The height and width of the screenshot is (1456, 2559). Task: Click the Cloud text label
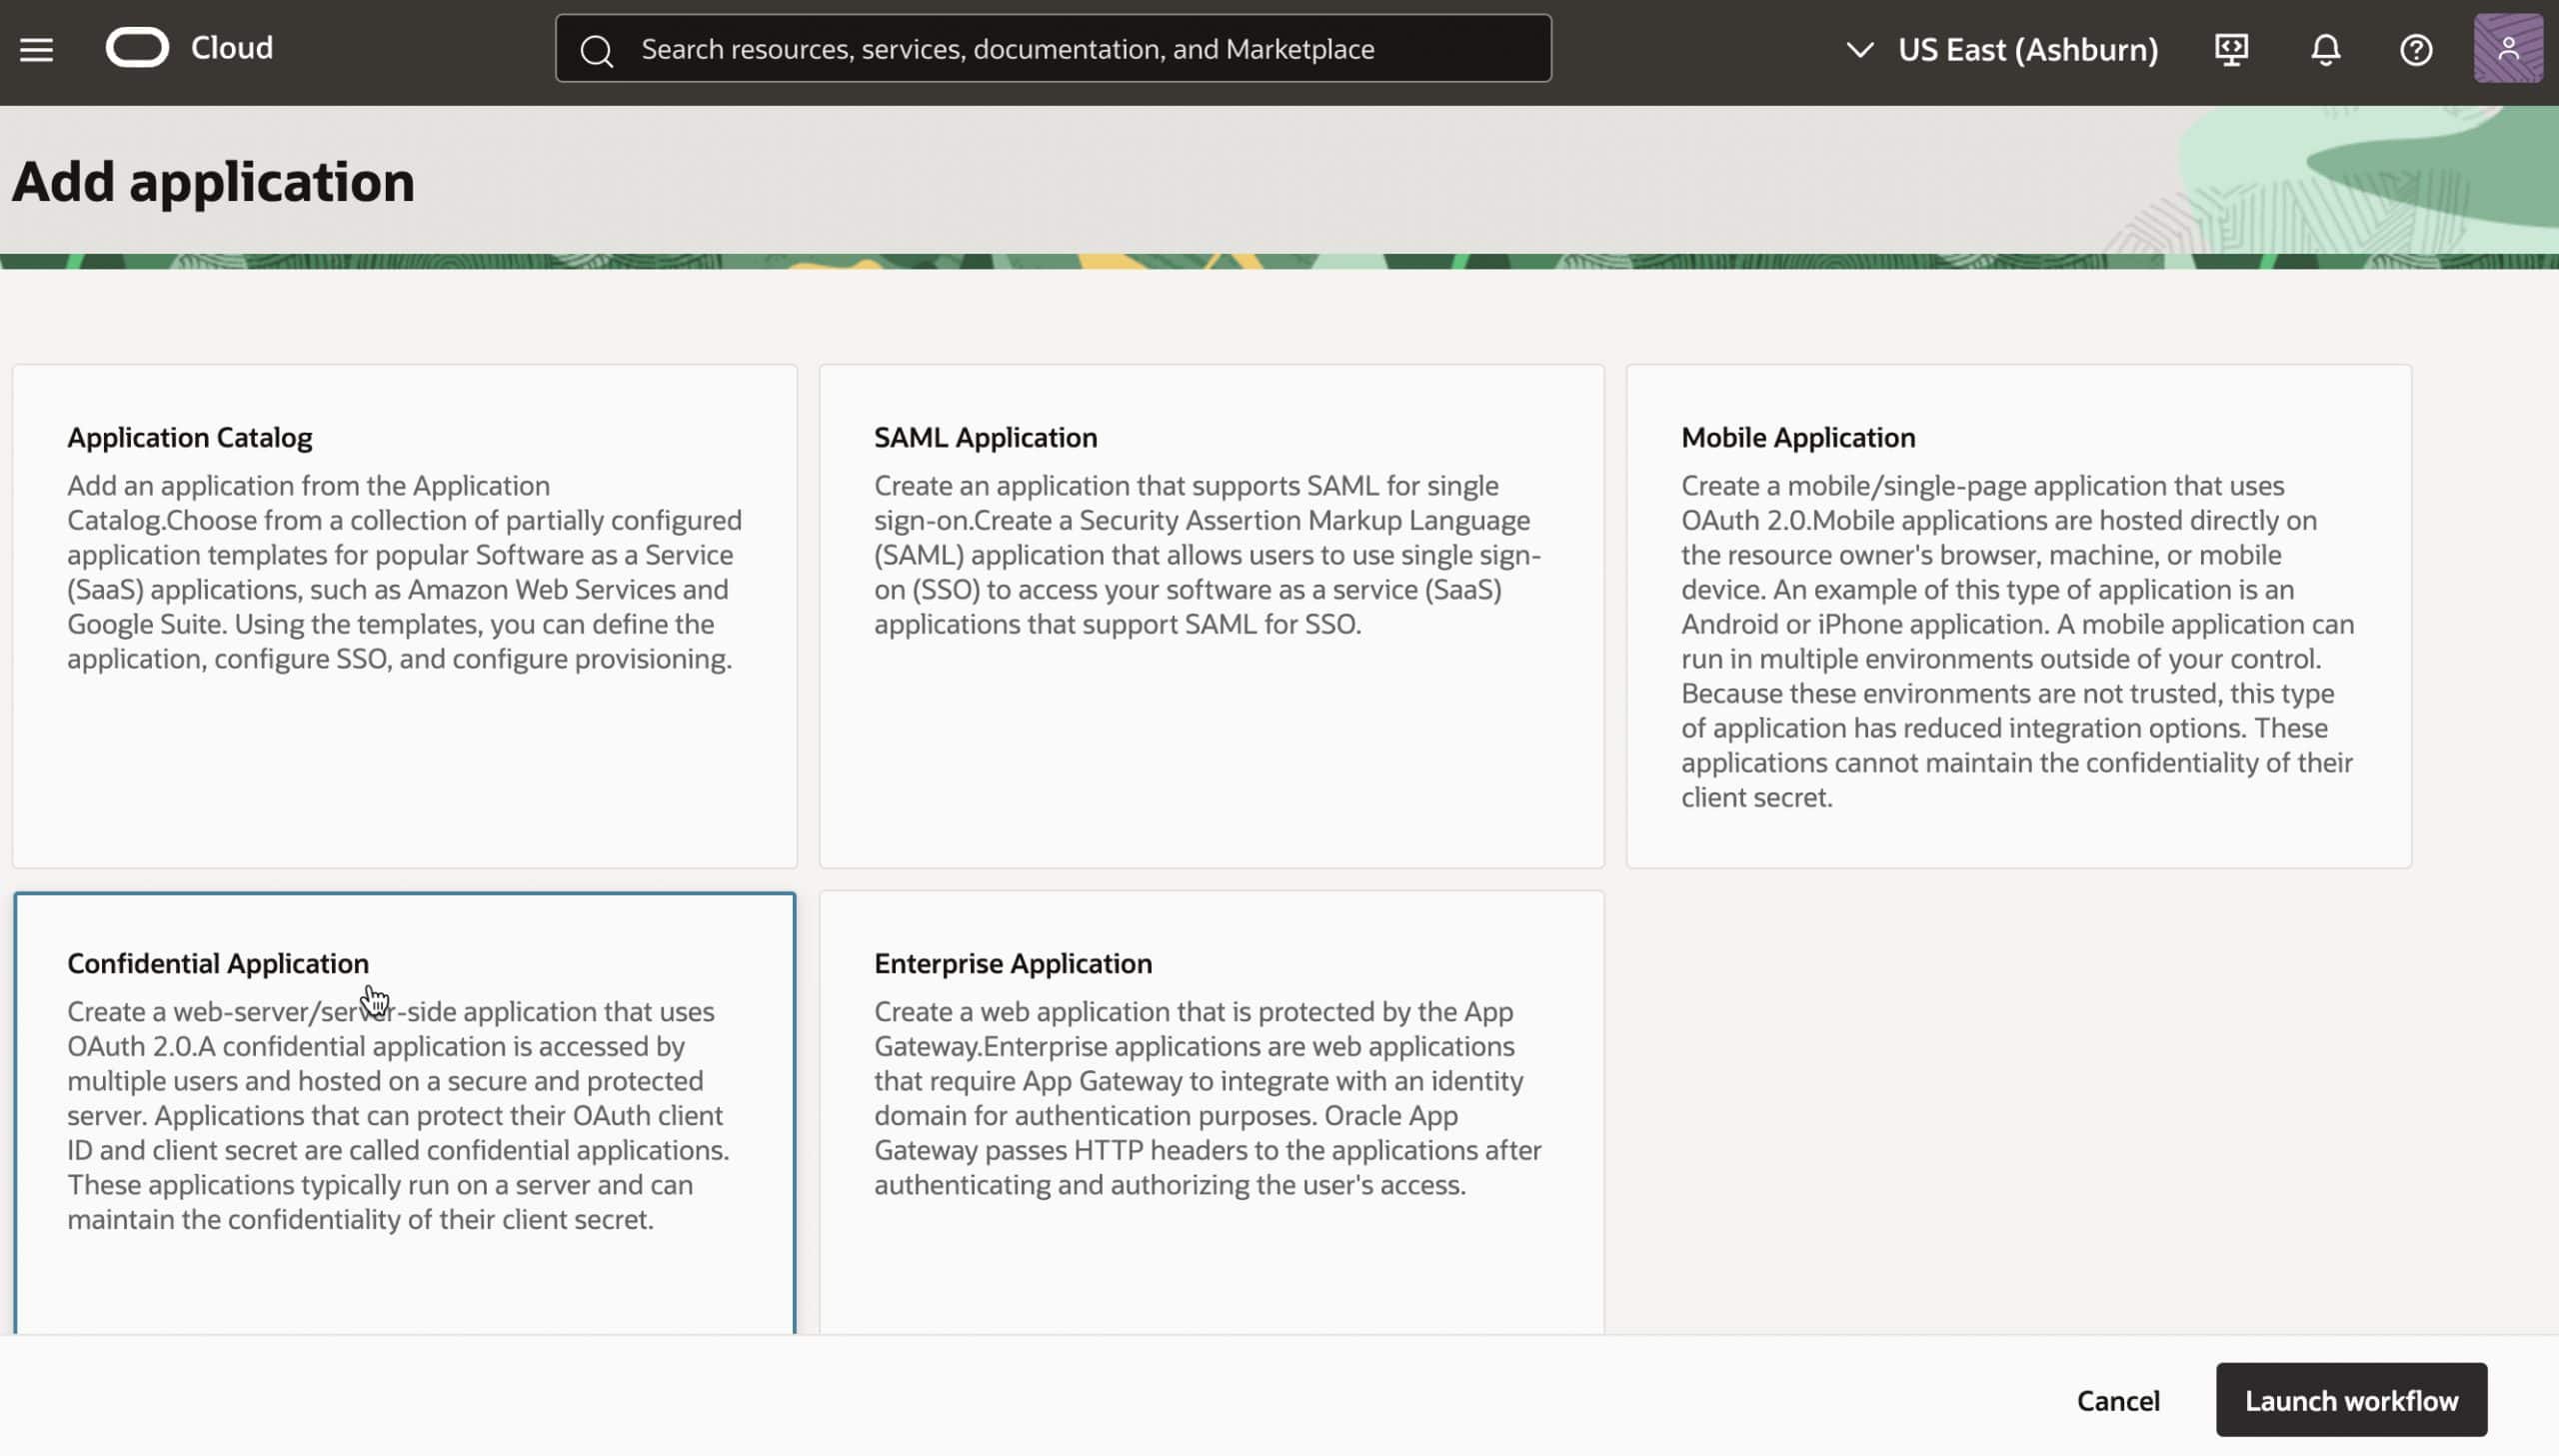tap(232, 48)
